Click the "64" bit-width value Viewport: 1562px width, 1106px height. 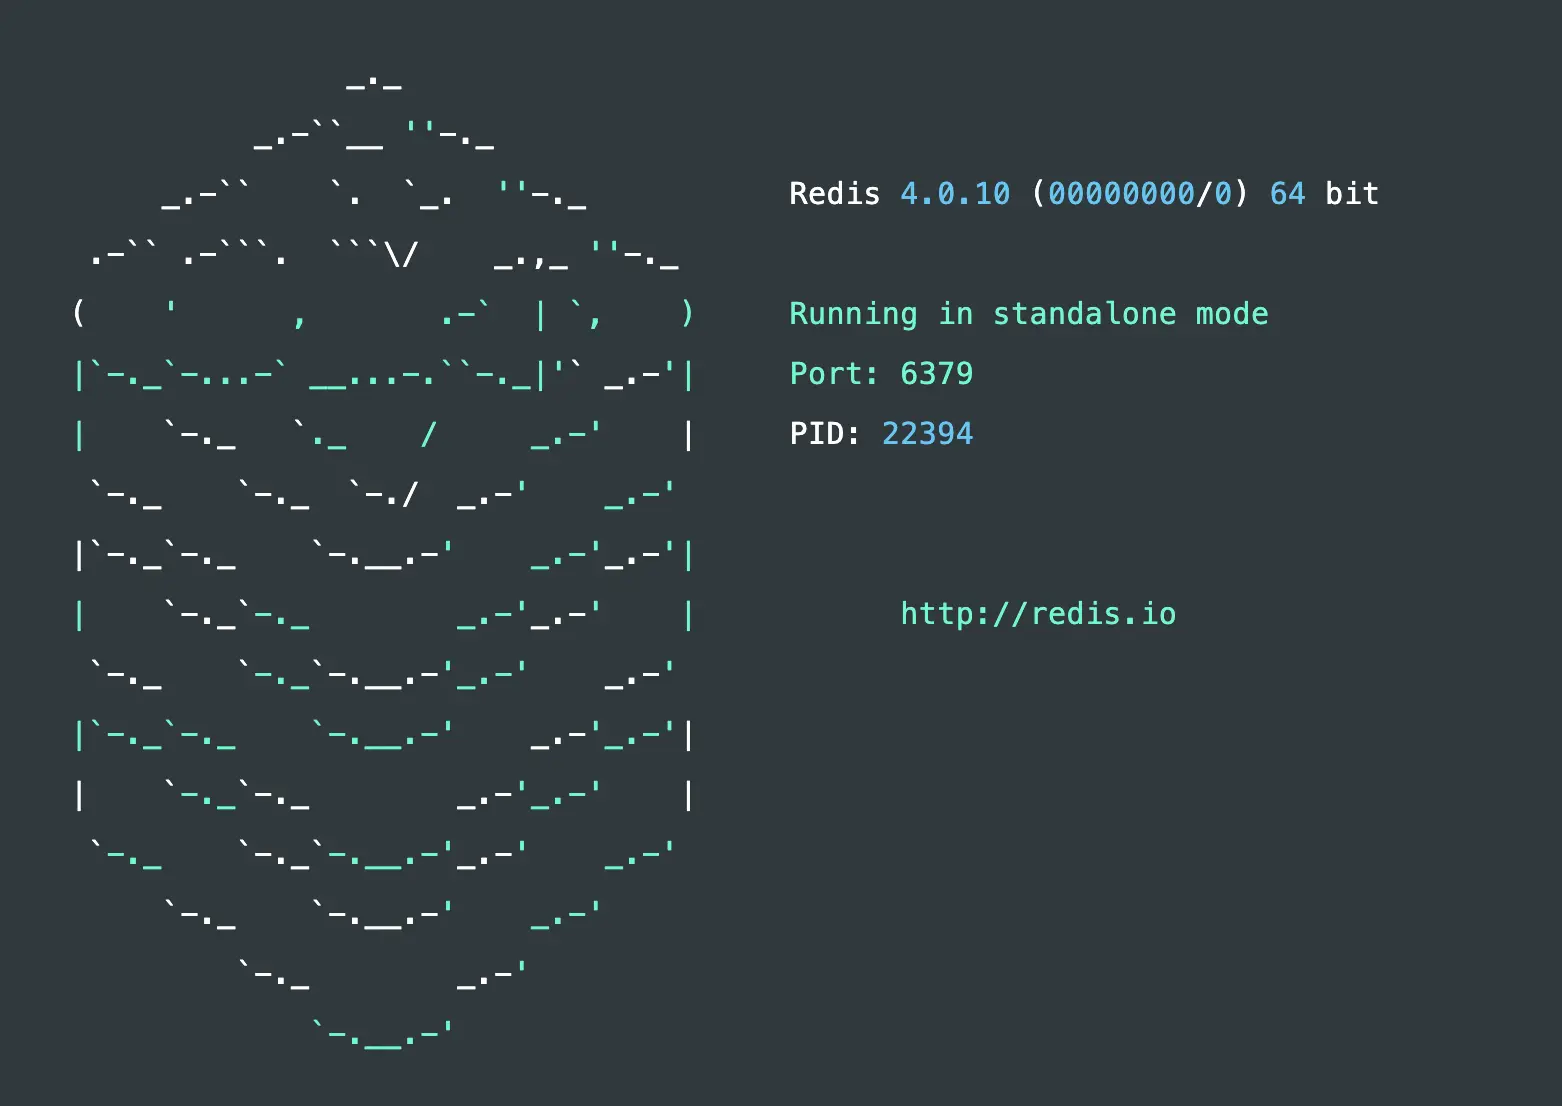[1288, 194]
